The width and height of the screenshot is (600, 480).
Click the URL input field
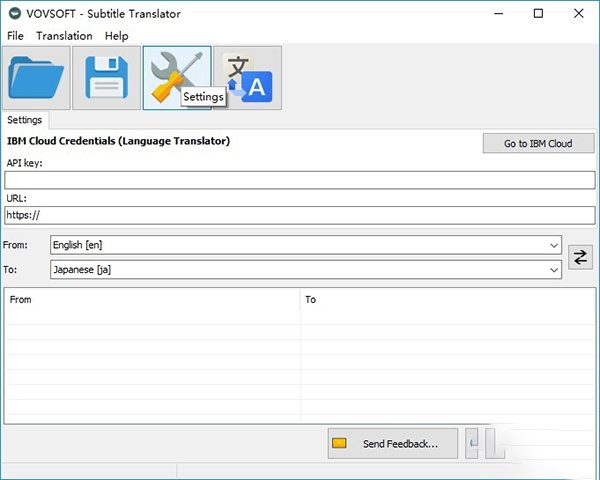(x=300, y=215)
